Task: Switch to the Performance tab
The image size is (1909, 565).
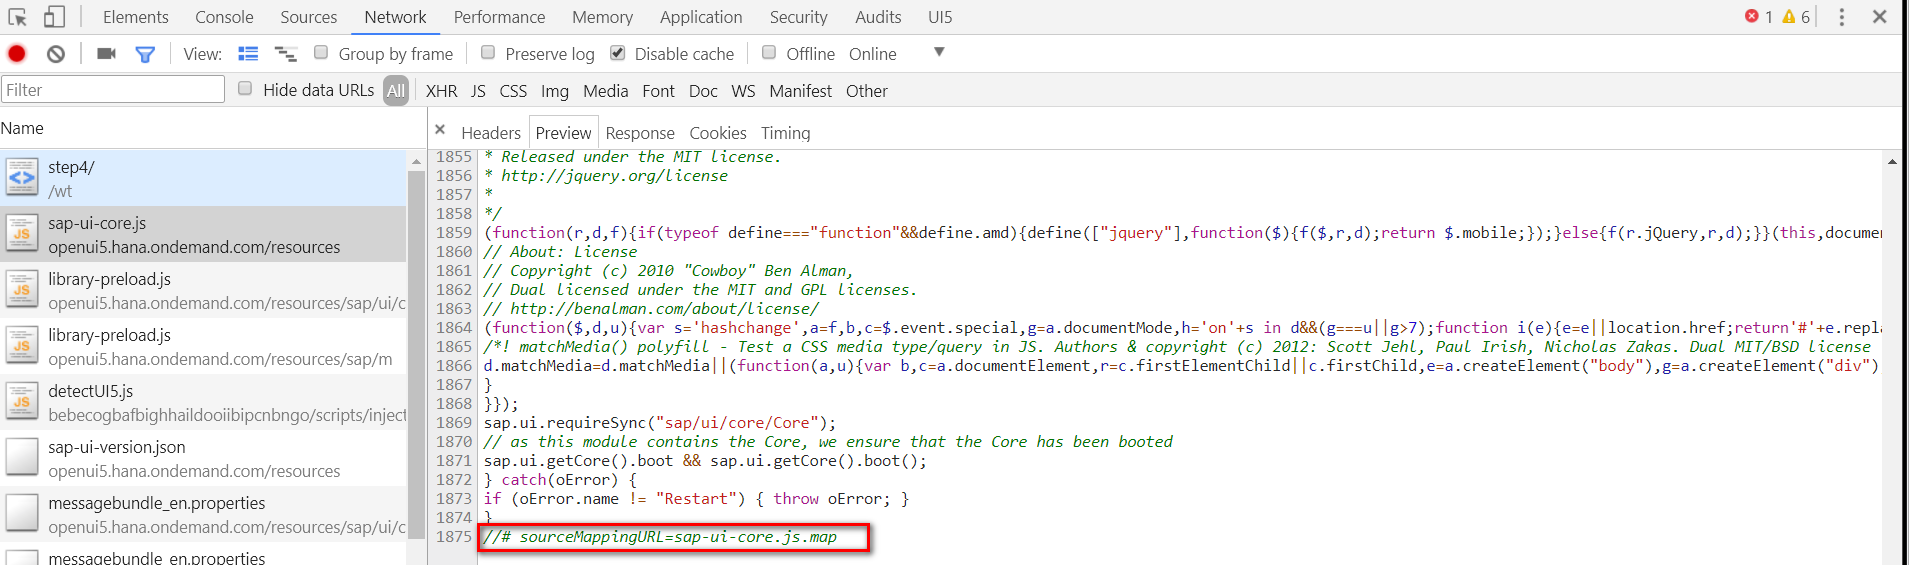Action: coord(499,17)
